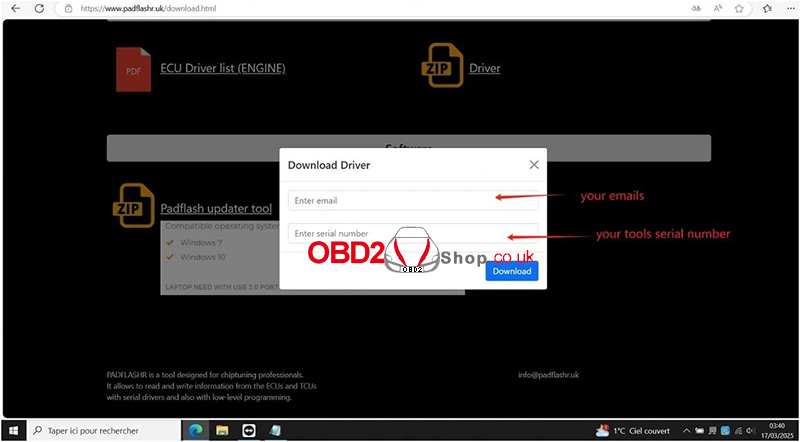Image resolution: width=800 pixels, height=442 pixels.
Task: Click the browser back arrow
Action: pos(15,8)
